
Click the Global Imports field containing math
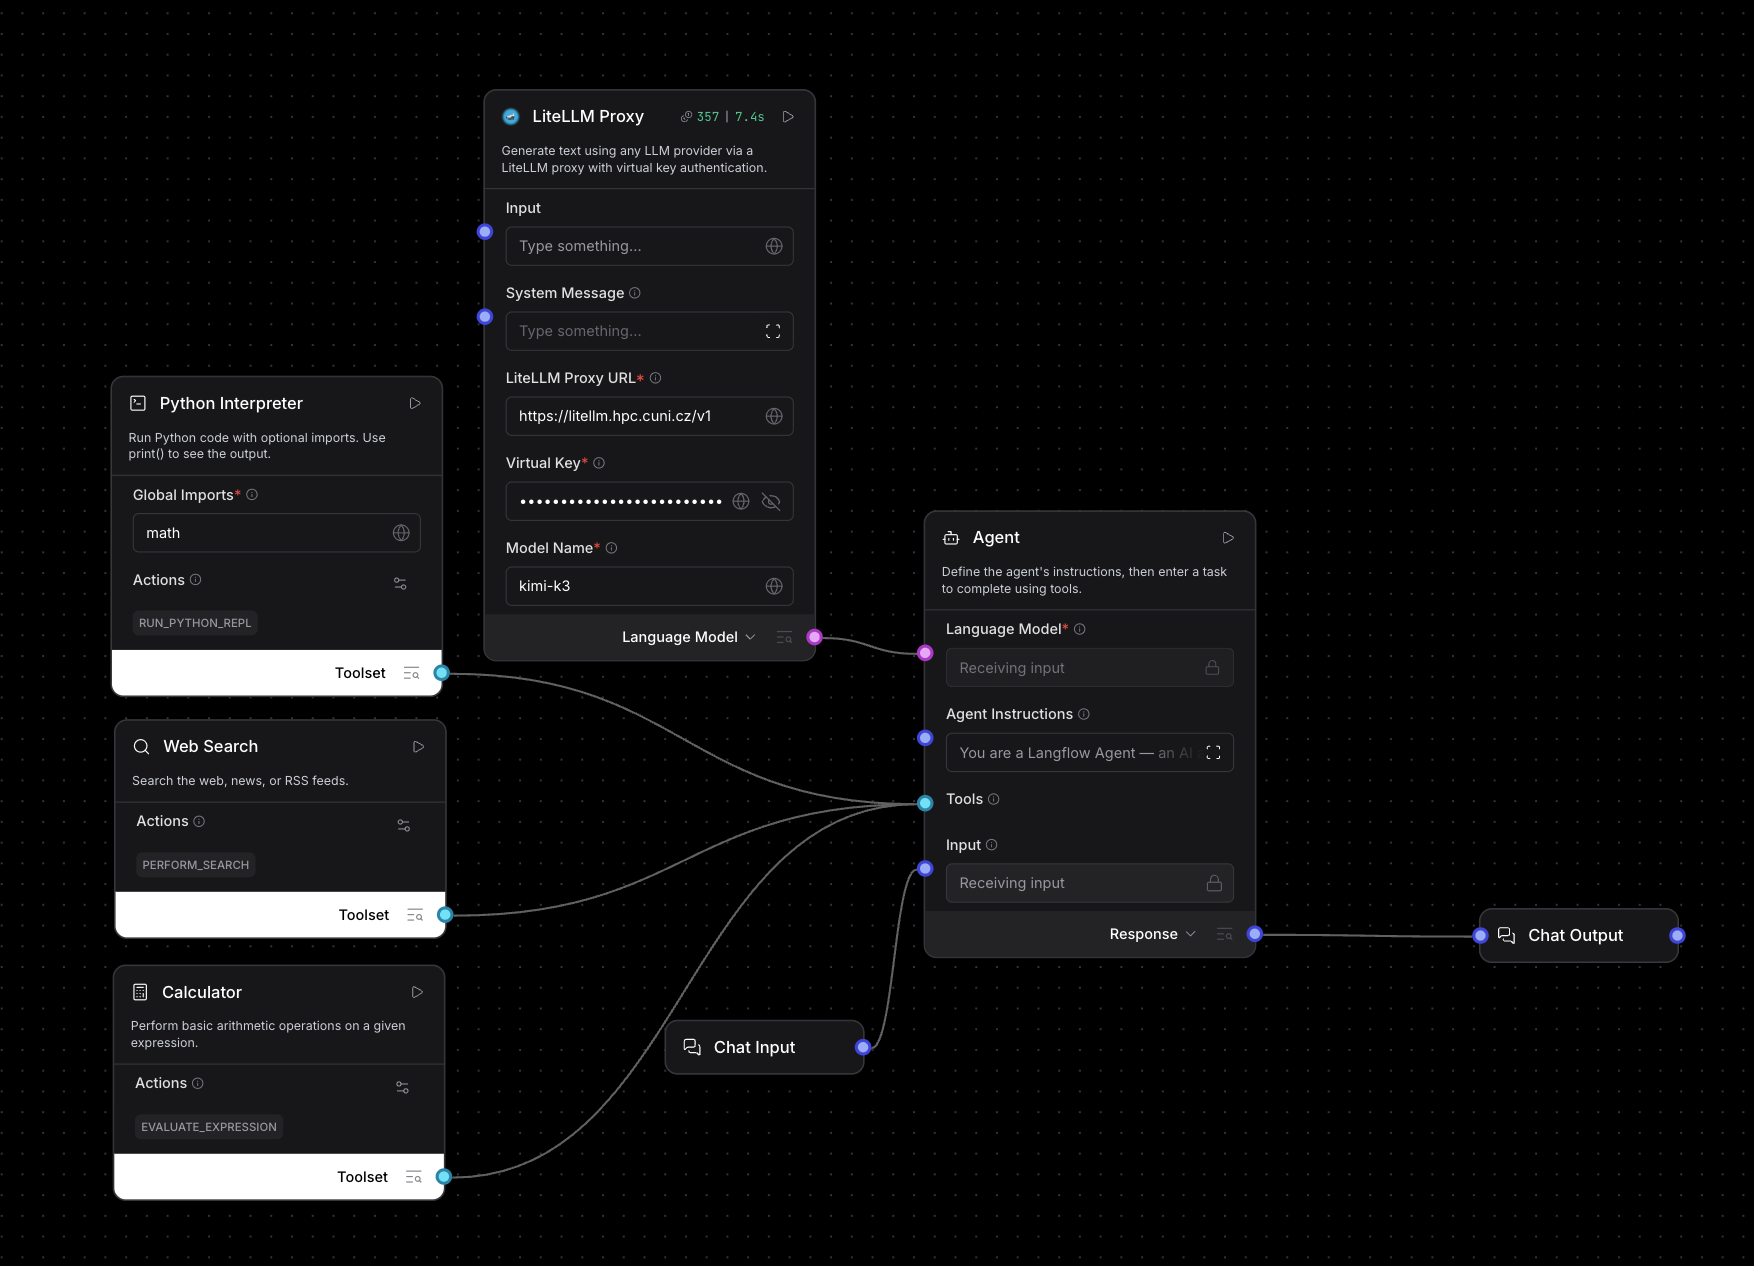coord(276,533)
